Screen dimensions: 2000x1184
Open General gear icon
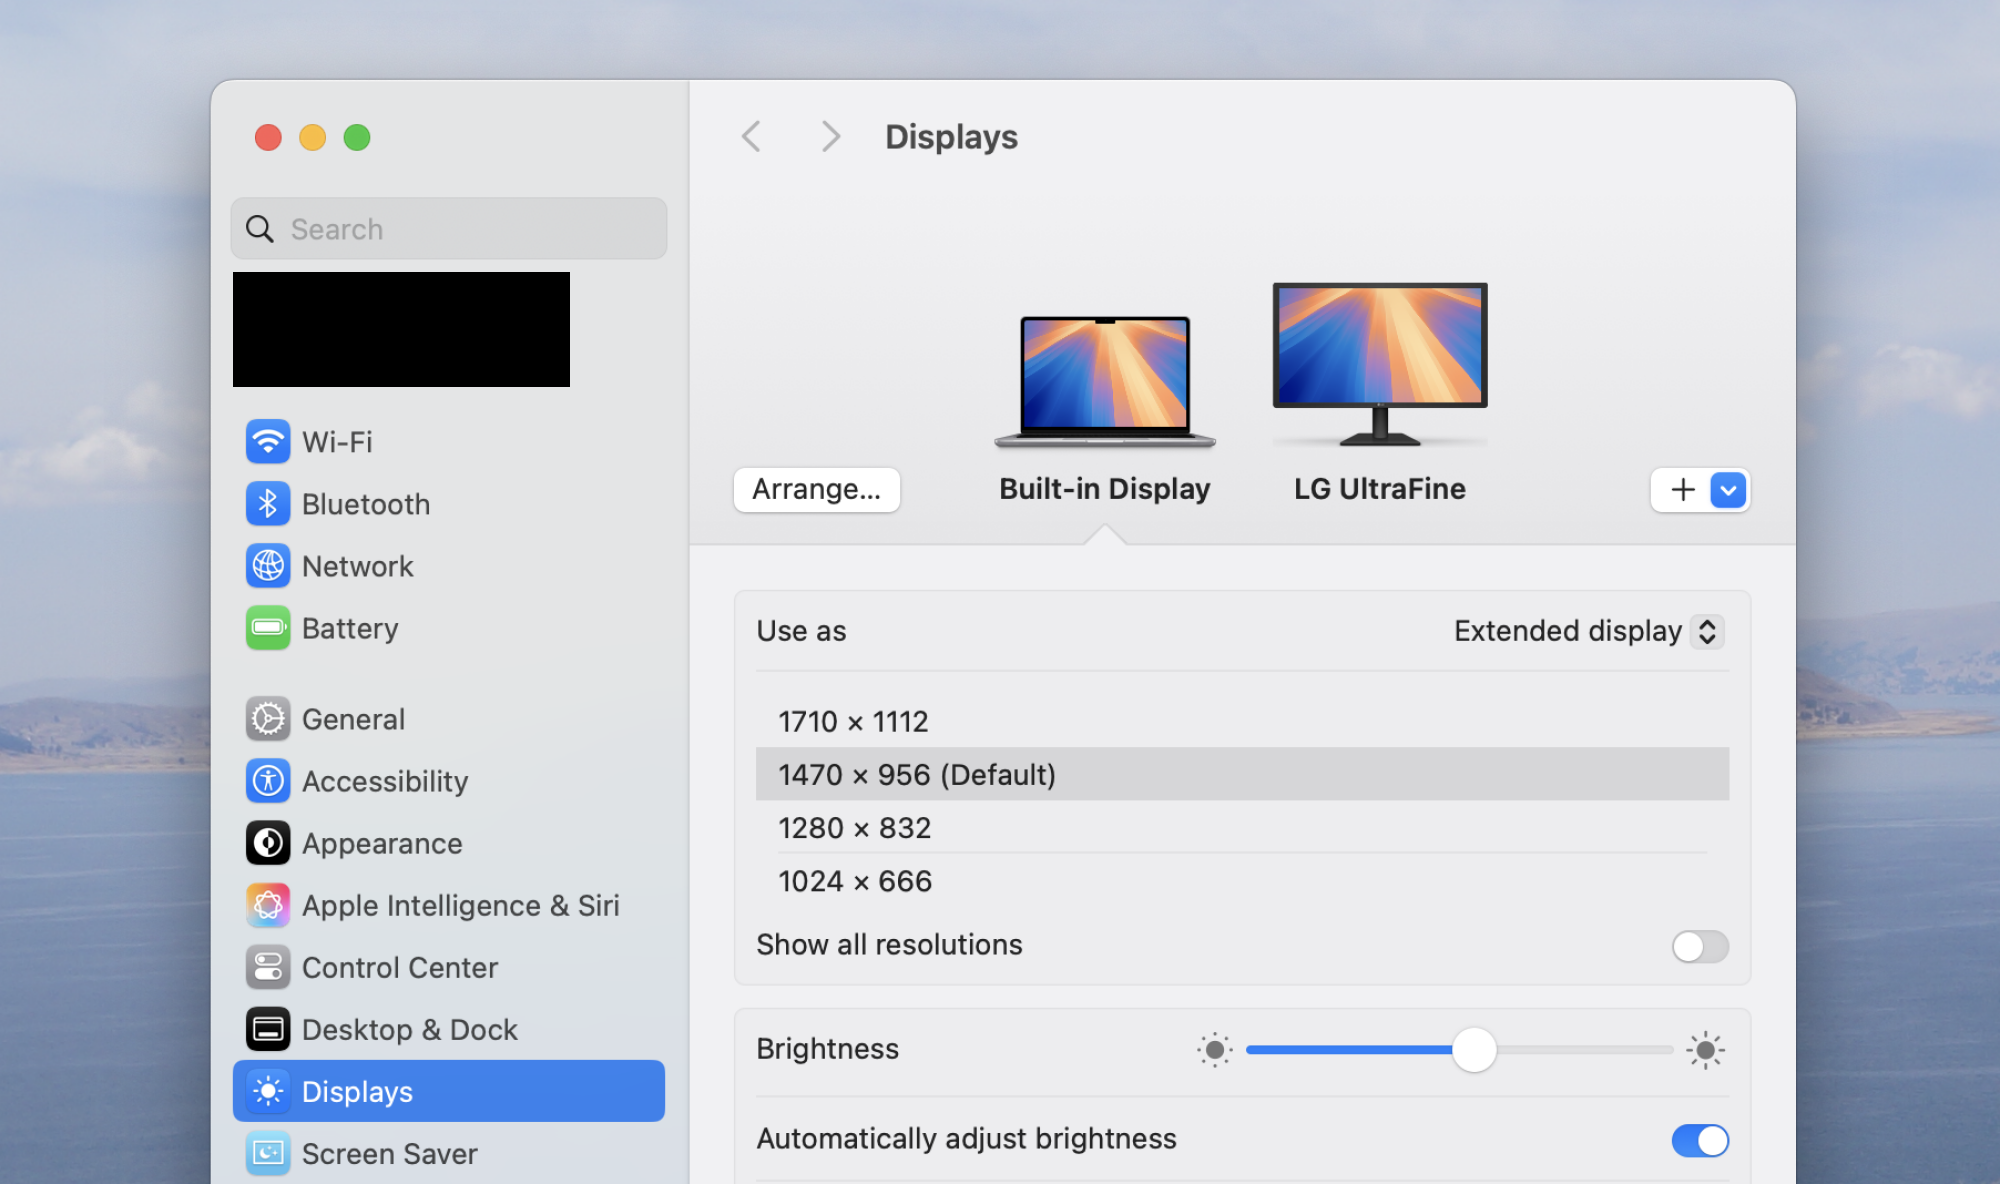(268, 719)
